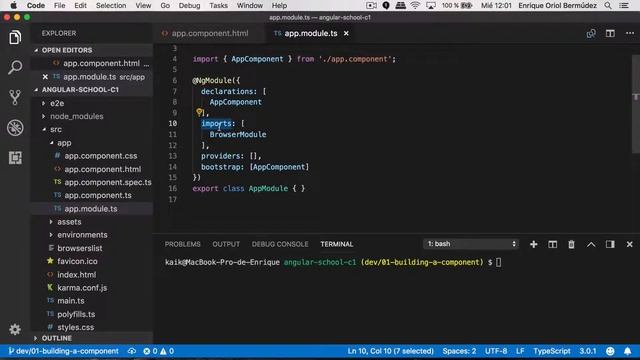Click TypeScript version 3.0.1

click(x=588, y=351)
